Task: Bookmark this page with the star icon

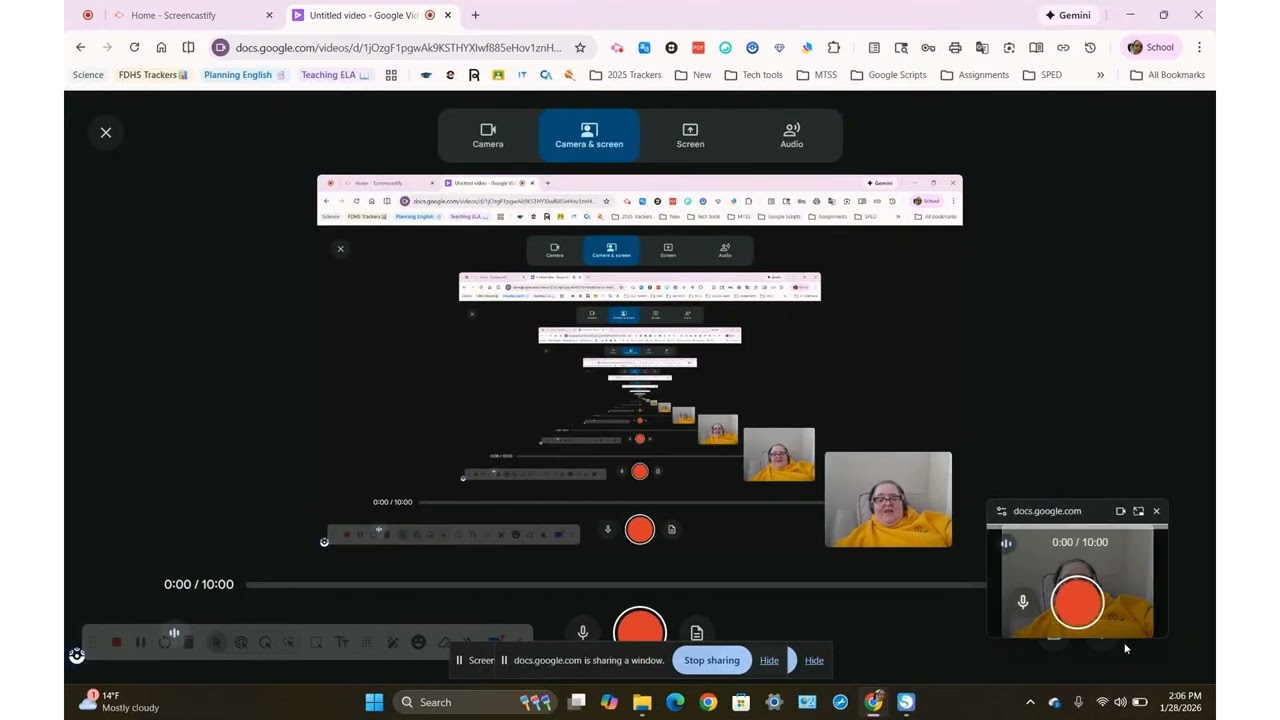Action: pyautogui.click(x=580, y=47)
